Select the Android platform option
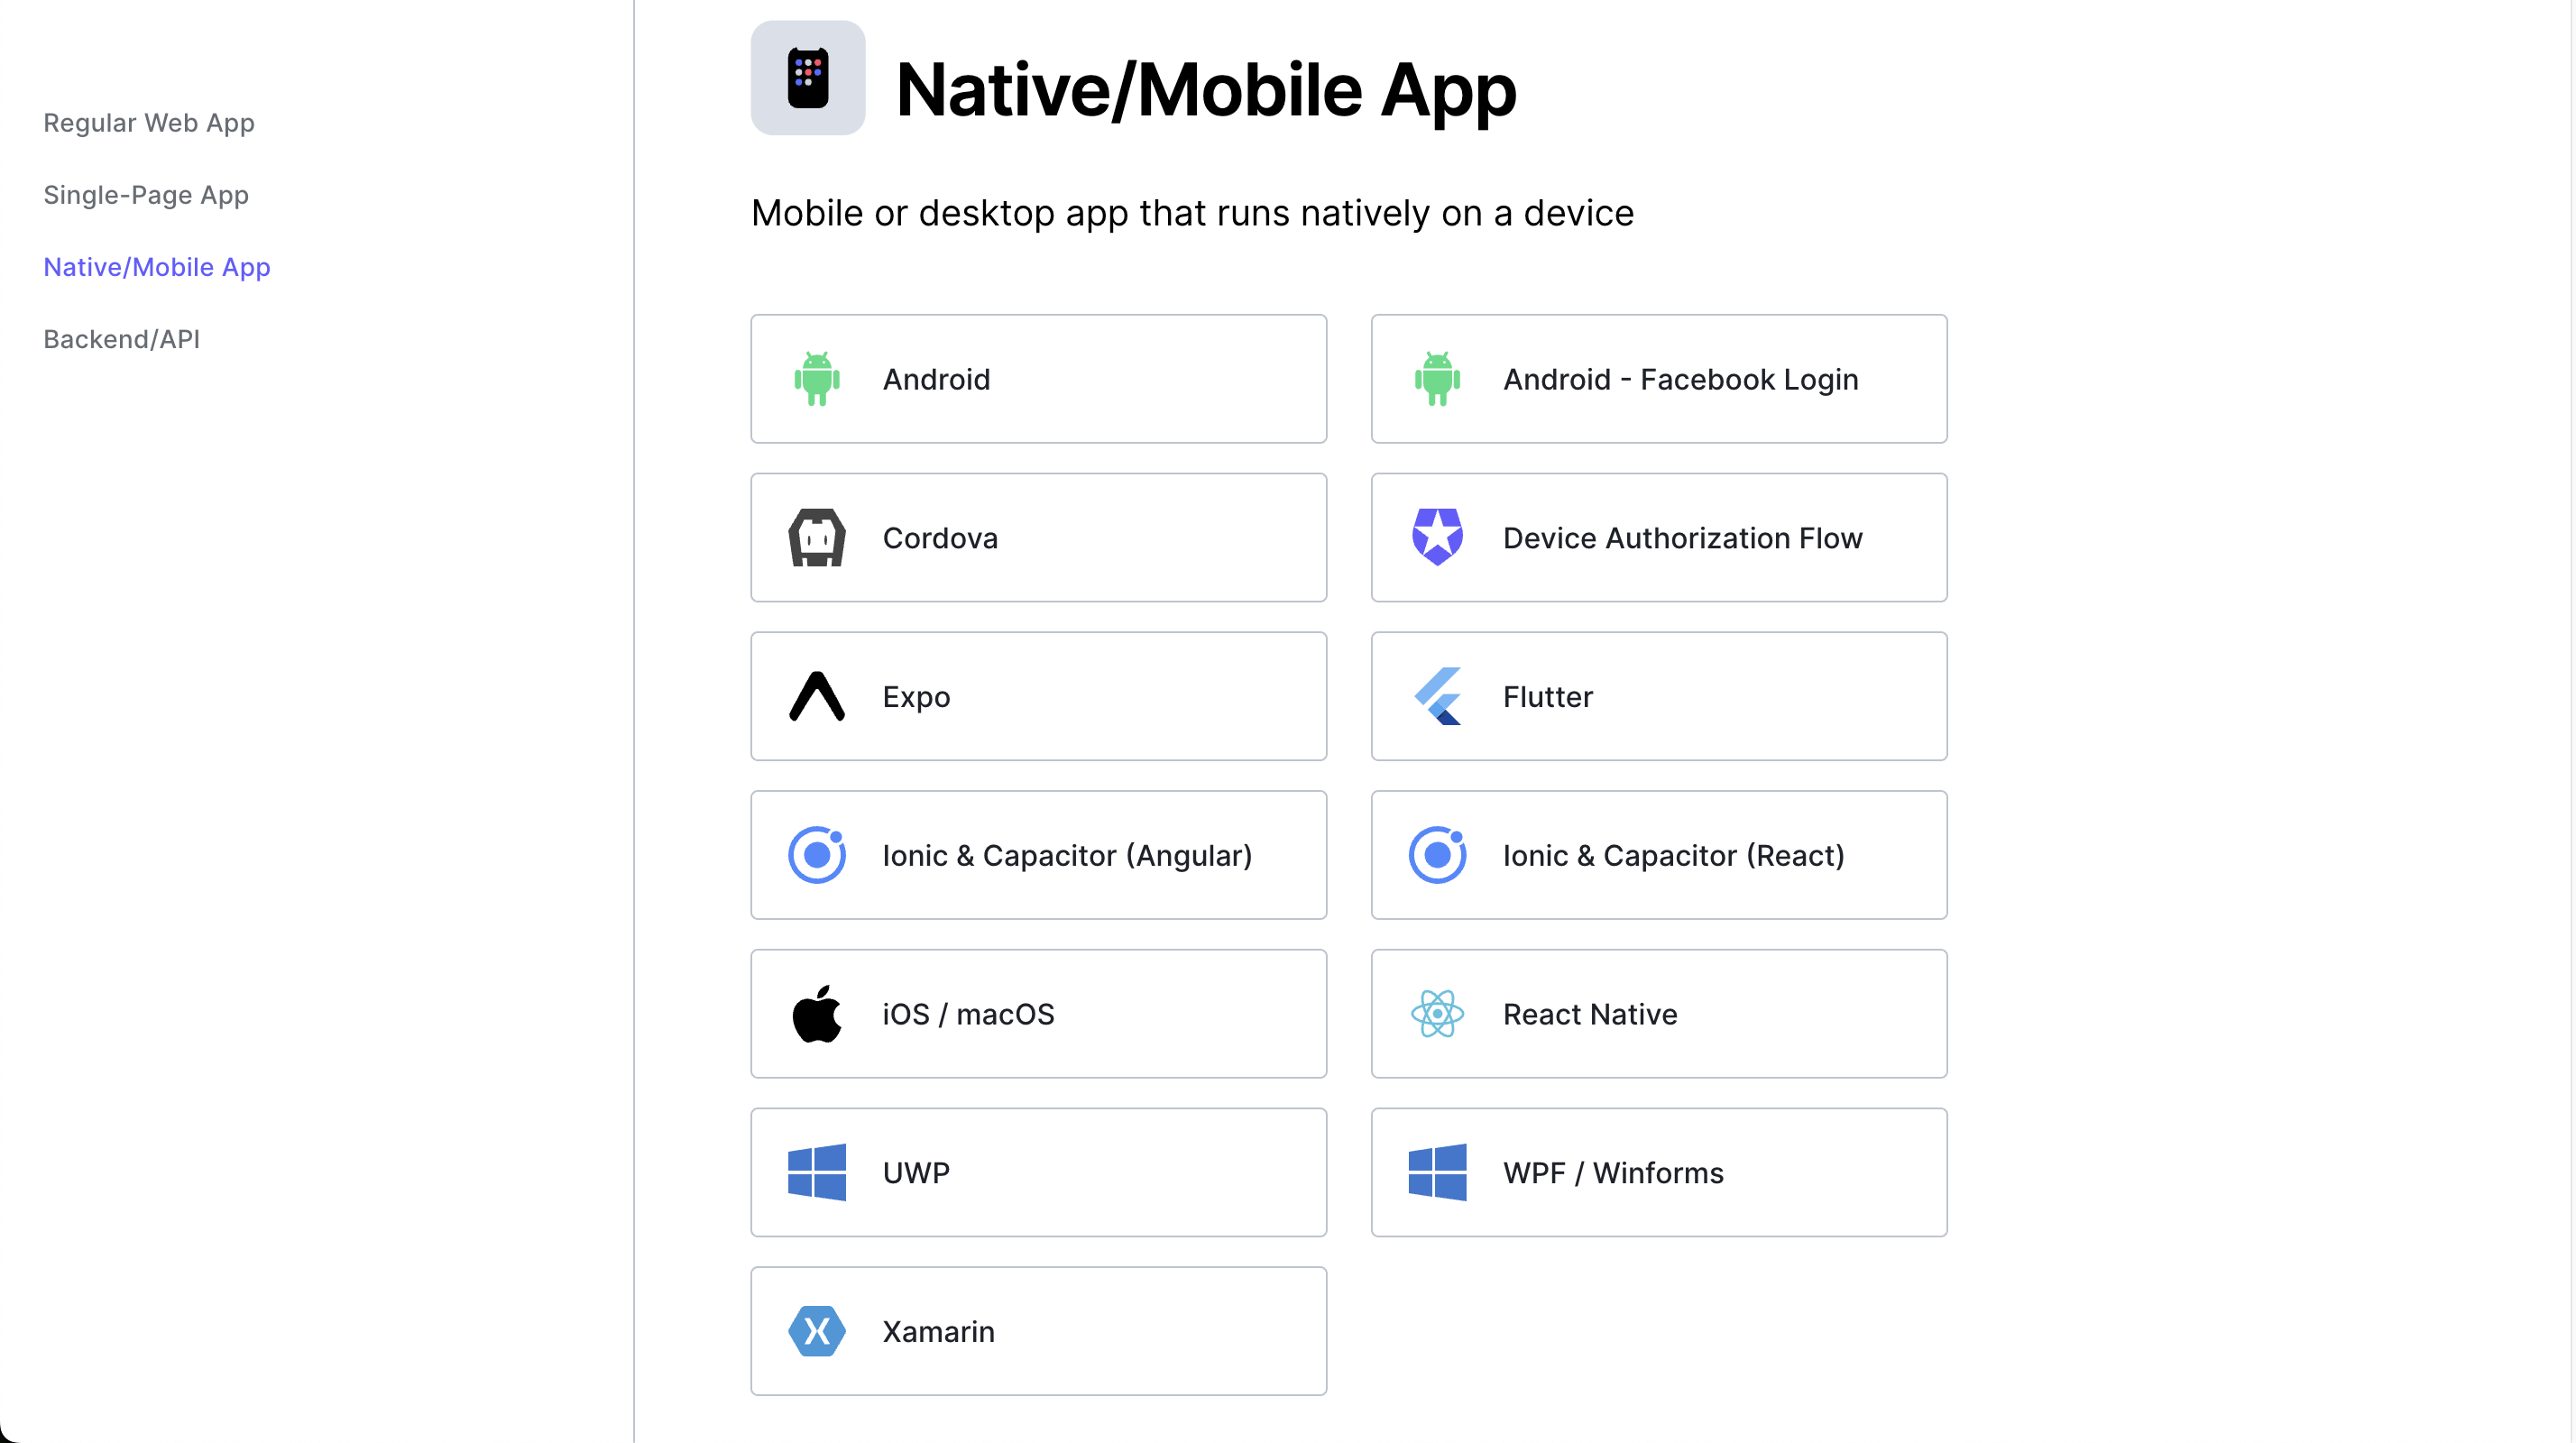Viewport: 2576px width, 1443px height. tap(1038, 379)
